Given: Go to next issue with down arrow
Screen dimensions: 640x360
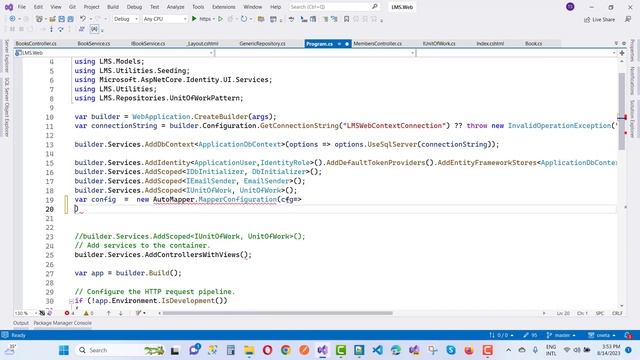Looking at the screenshot, I should click(x=120, y=313).
